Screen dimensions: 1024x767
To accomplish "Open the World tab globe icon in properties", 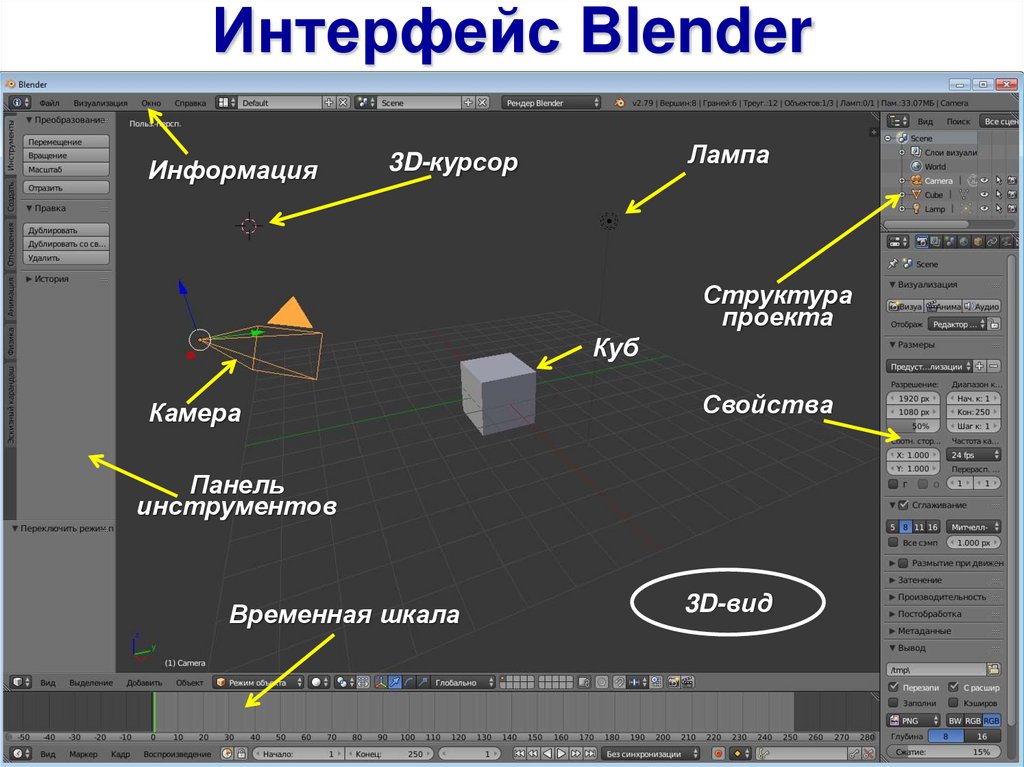I will coord(964,242).
